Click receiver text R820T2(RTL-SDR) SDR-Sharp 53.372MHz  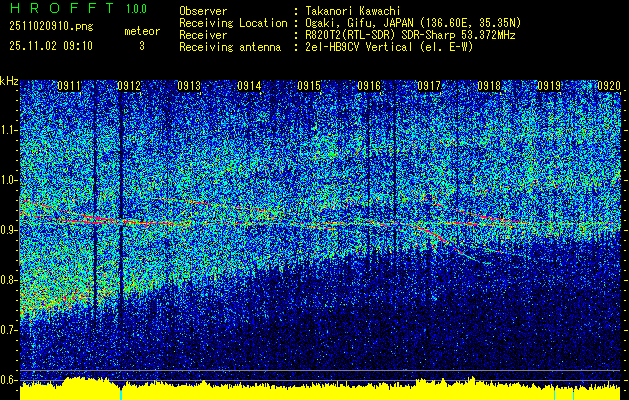410,35
